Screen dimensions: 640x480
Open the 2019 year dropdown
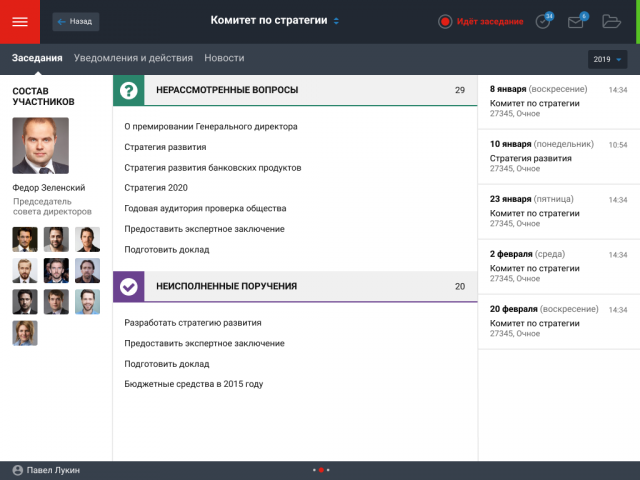click(x=607, y=60)
